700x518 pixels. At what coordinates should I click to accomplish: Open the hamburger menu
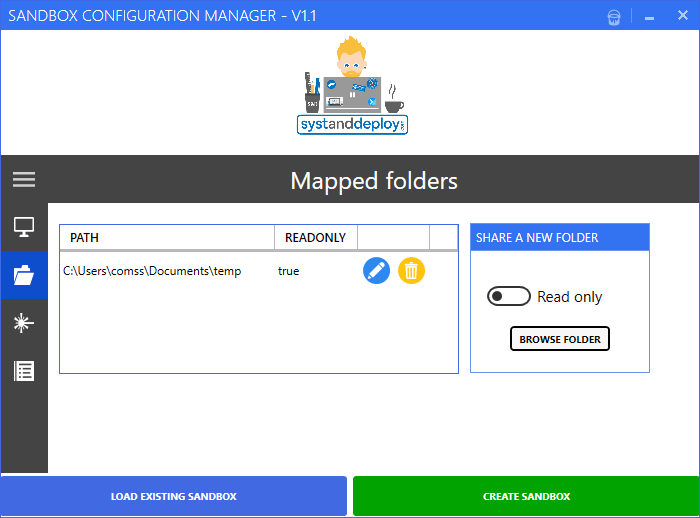pyautogui.click(x=24, y=180)
